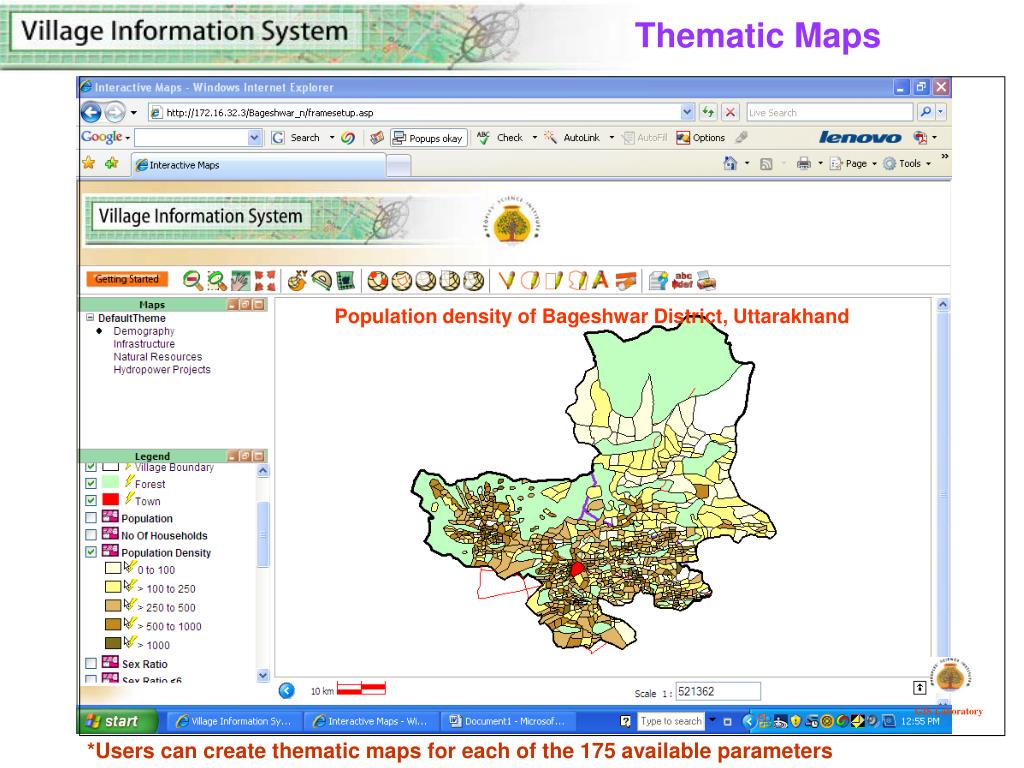1024x768 pixels.
Task: Click the map print icon in toolbar
Action: [707, 281]
